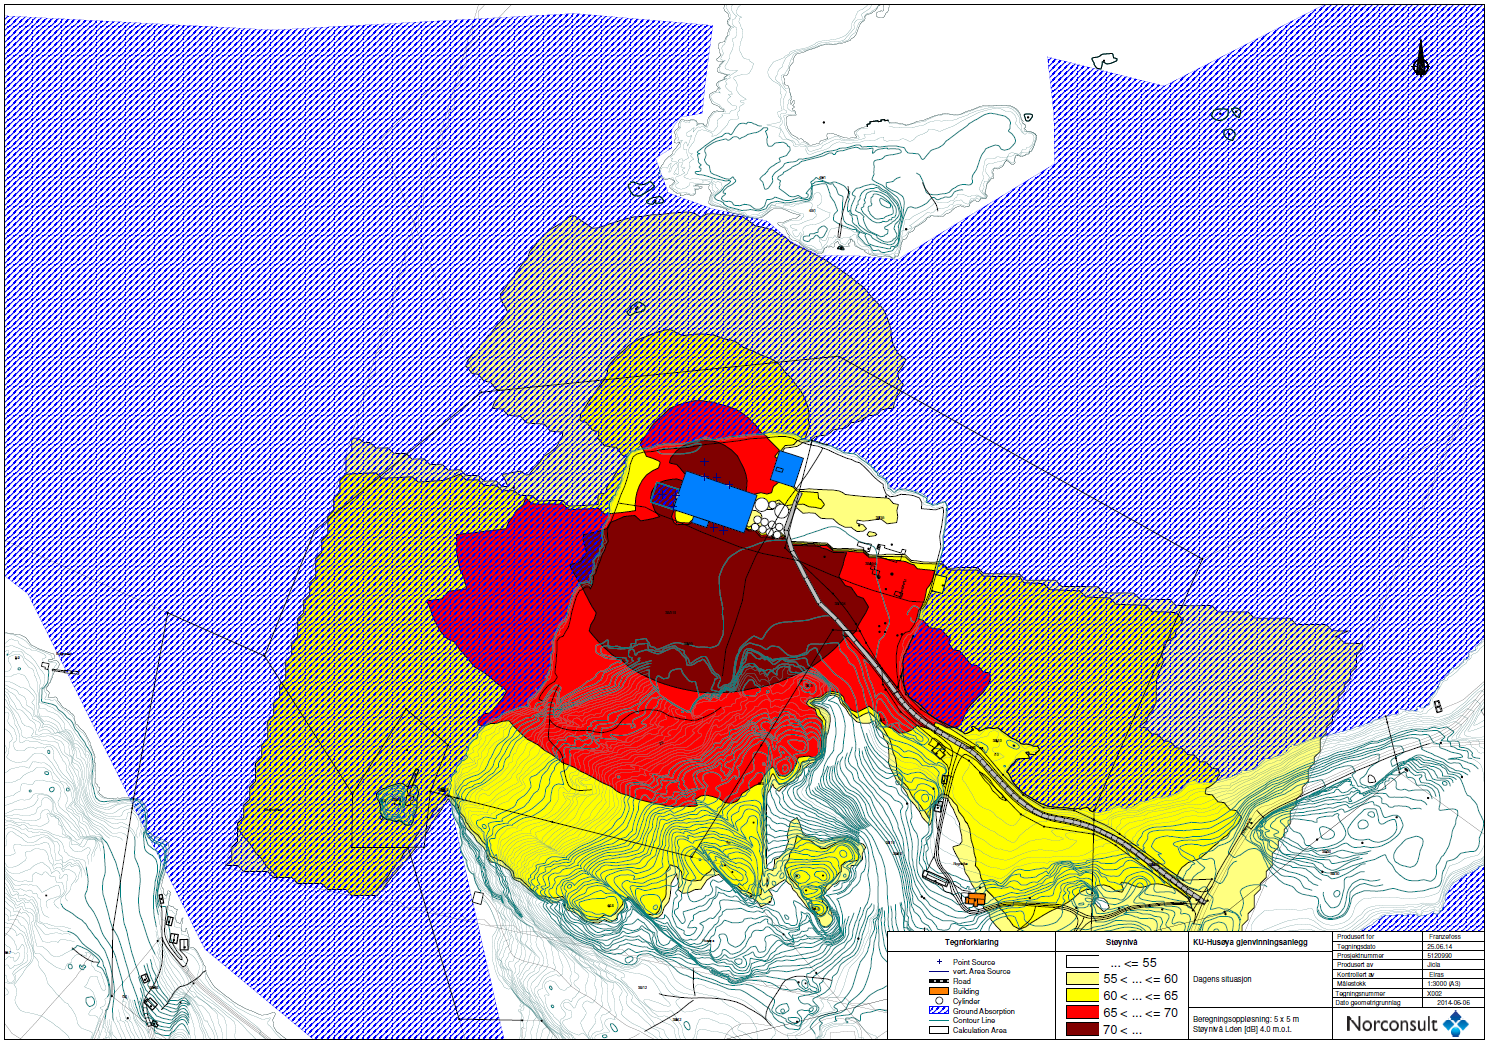The width and height of the screenshot is (1488, 1043).
Task: Click the "Contour Line" legend label
Action: click(974, 1020)
